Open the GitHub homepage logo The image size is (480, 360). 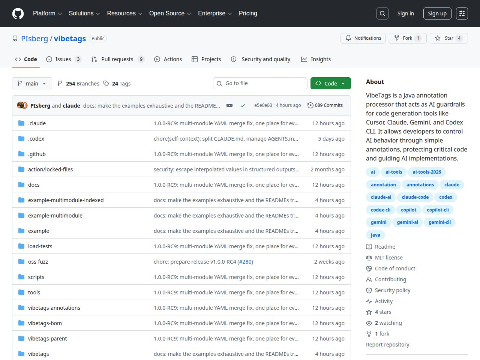tap(18, 13)
